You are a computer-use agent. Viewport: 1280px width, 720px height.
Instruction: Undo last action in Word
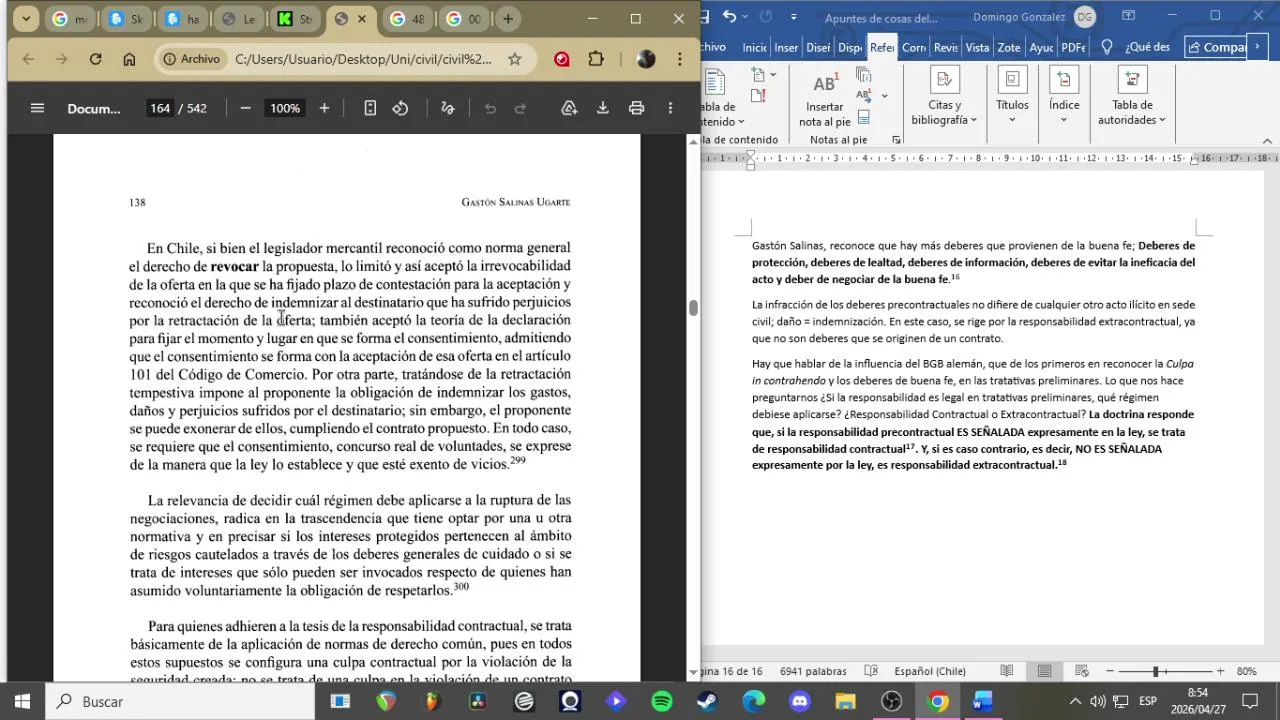[729, 17]
